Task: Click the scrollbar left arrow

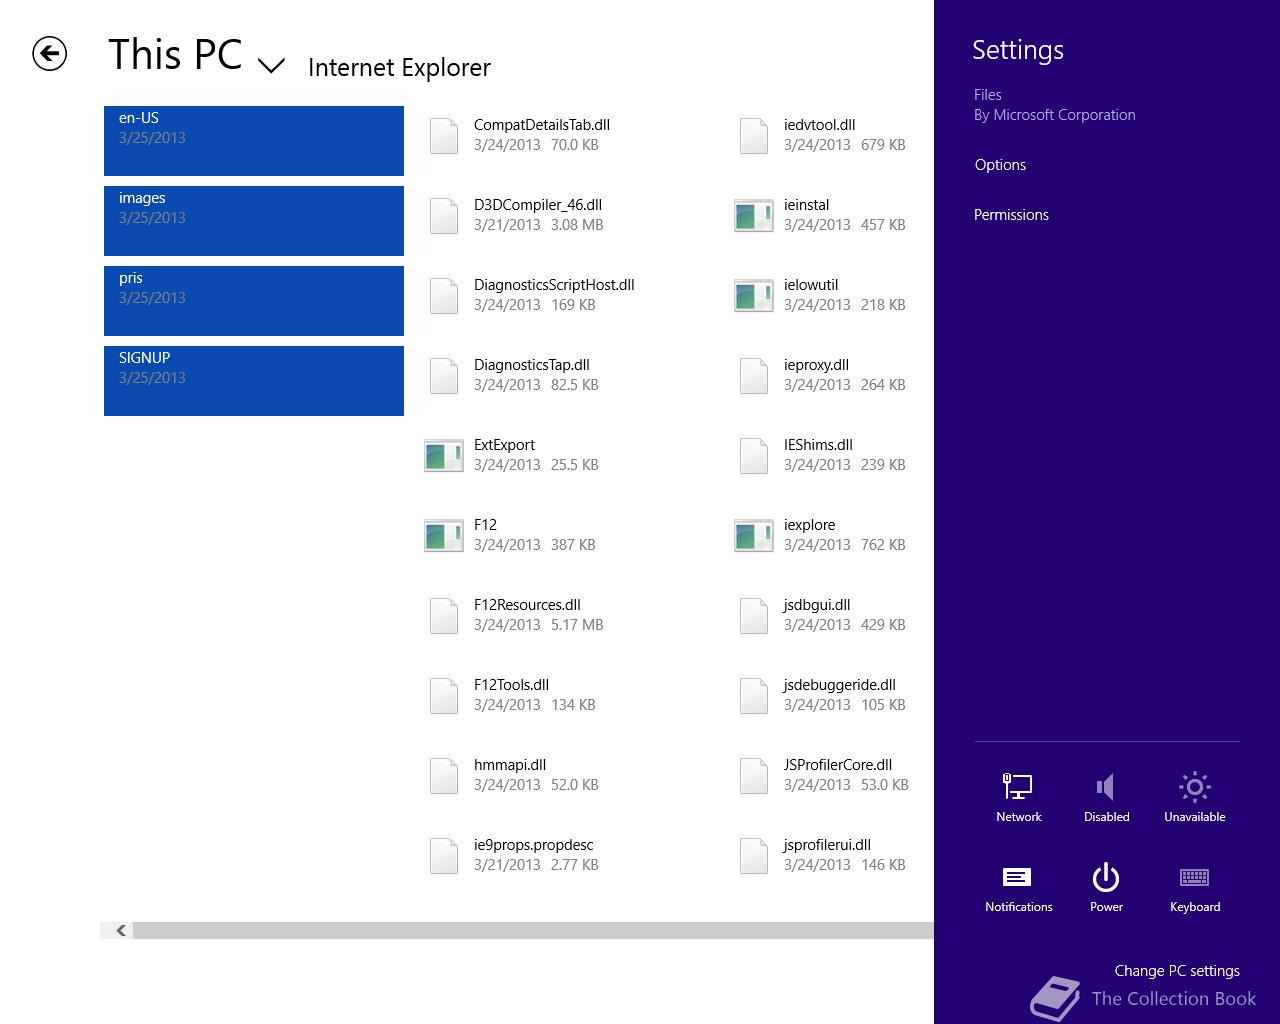Action: click(x=120, y=931)
